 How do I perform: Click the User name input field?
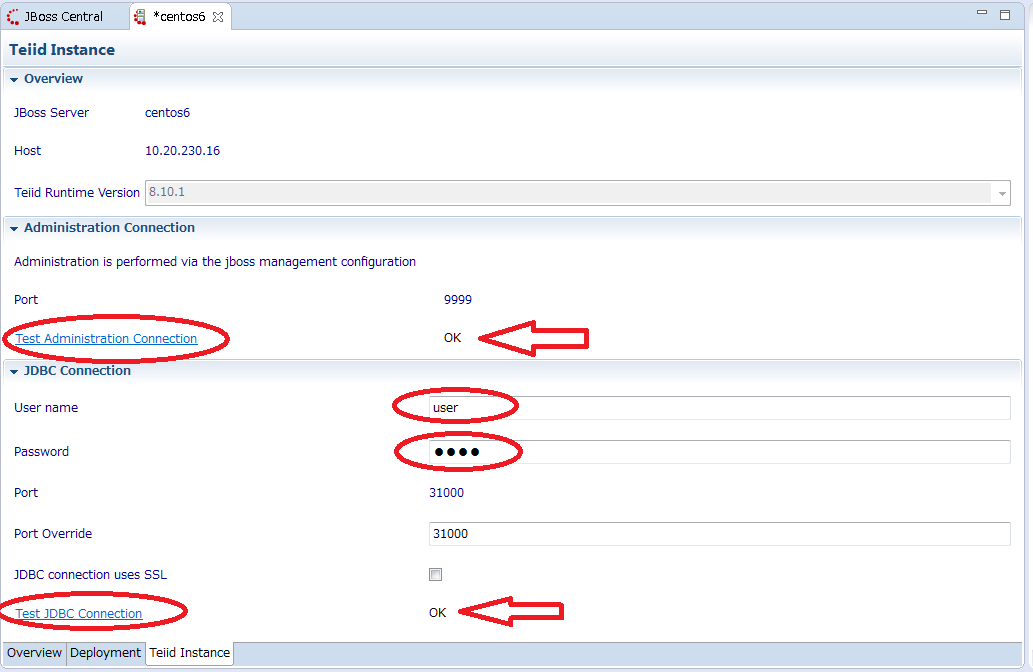(x=719, y=408)
